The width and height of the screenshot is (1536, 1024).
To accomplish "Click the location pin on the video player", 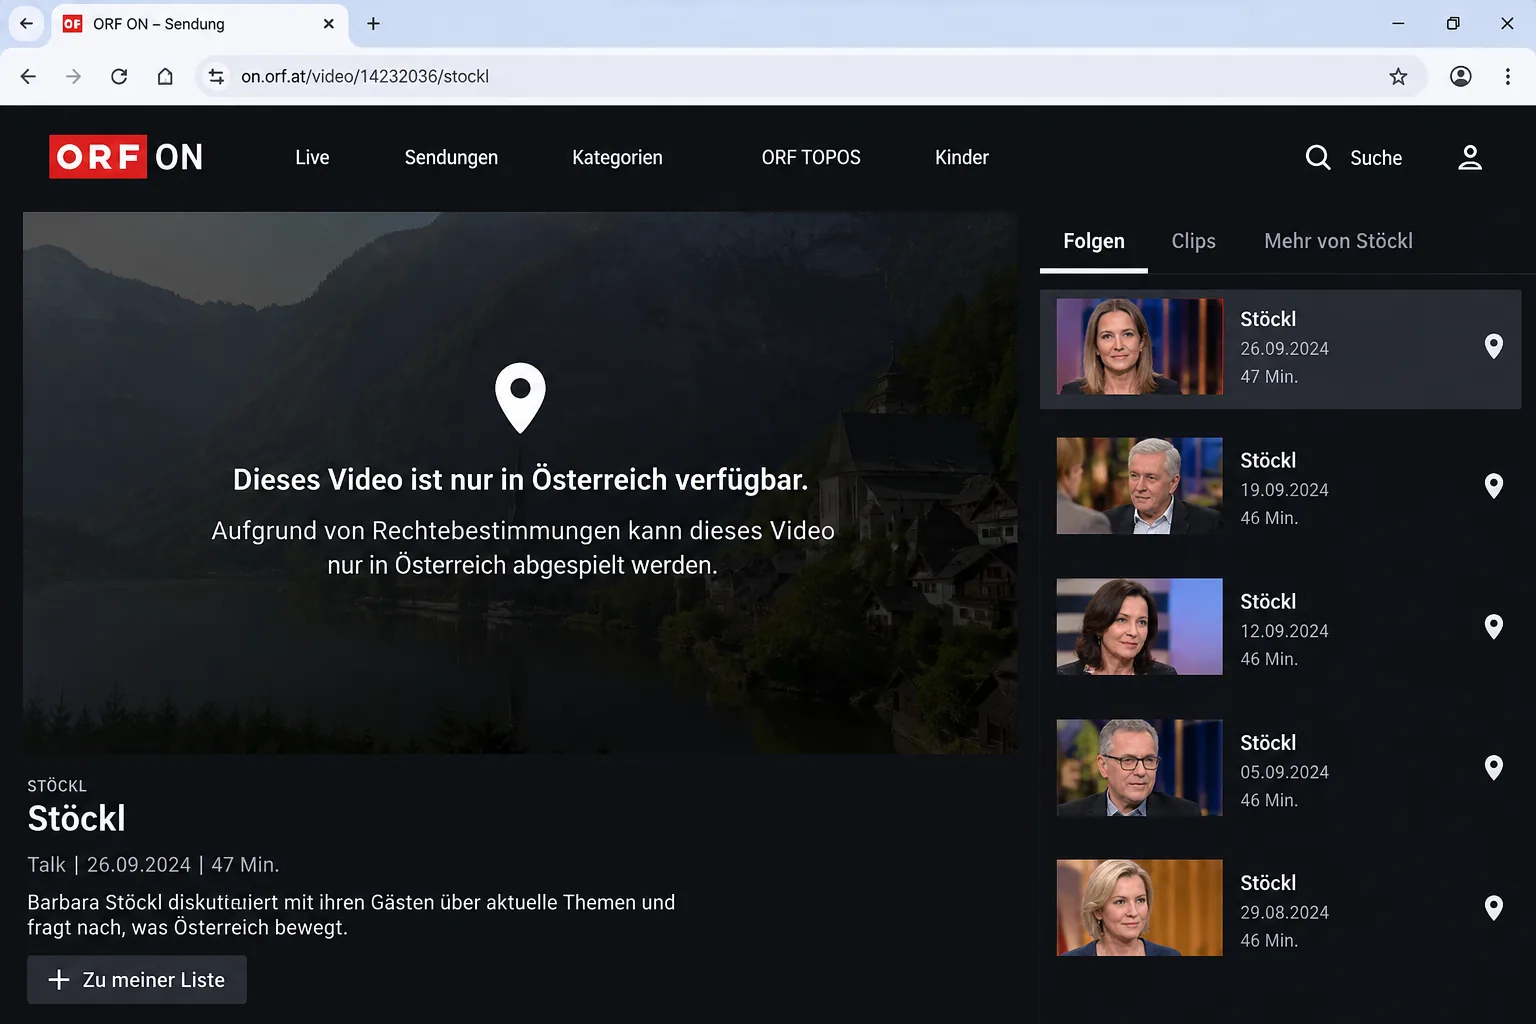I will click(x=520, y=398).
